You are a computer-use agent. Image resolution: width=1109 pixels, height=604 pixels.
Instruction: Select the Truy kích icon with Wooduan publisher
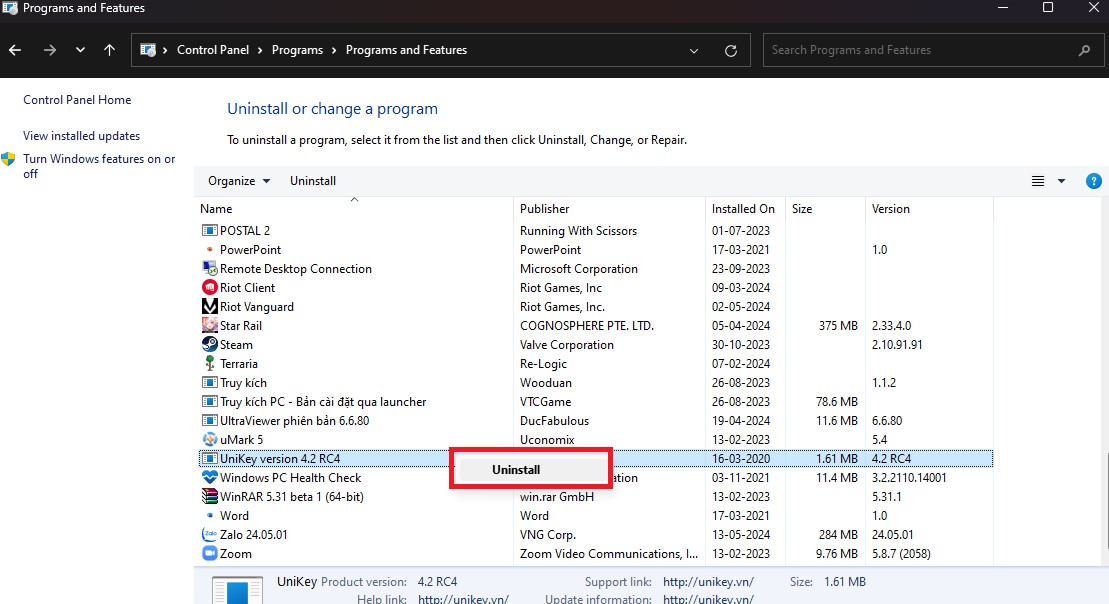[x=209, y=383]
